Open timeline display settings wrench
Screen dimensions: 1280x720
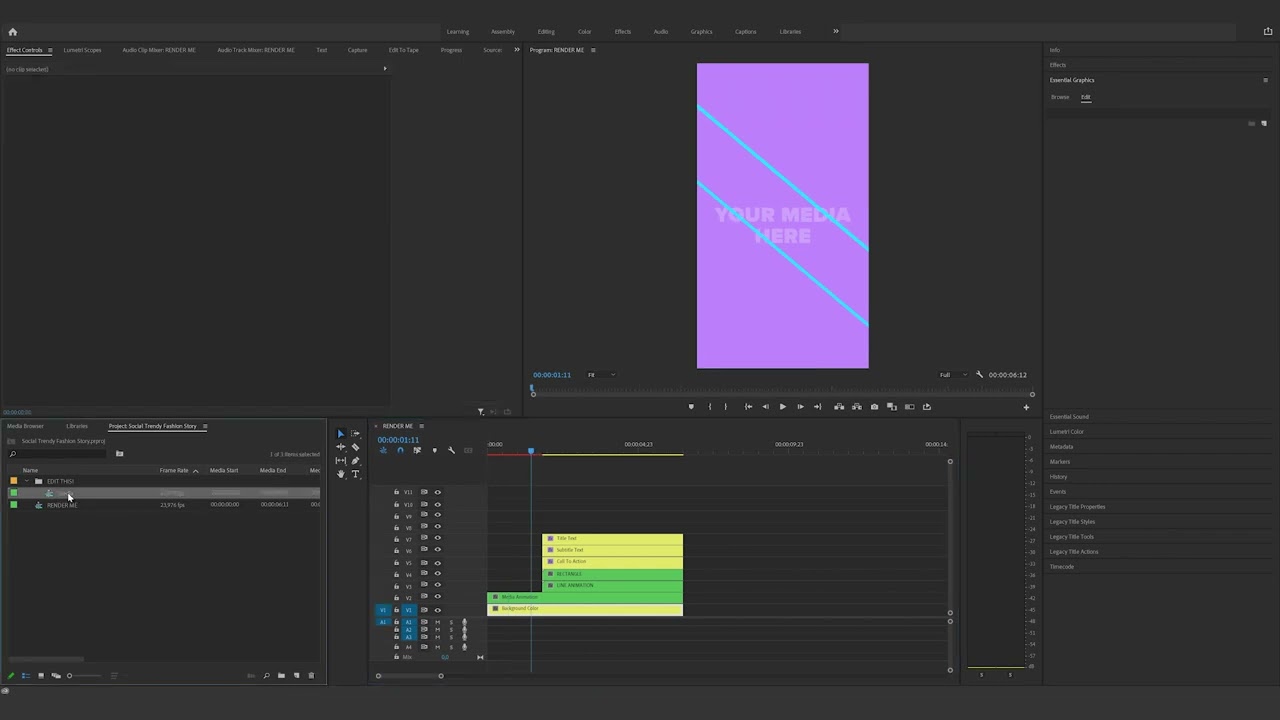[451, 450]
